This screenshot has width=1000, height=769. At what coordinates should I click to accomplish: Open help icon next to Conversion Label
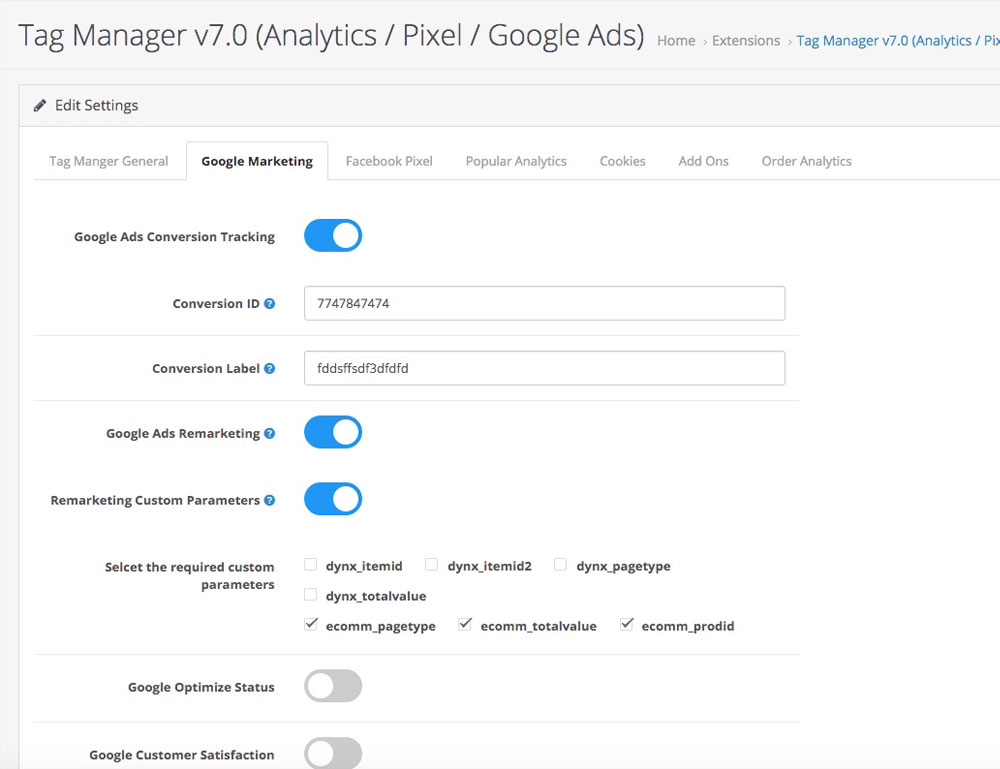[x=270, y=369]
